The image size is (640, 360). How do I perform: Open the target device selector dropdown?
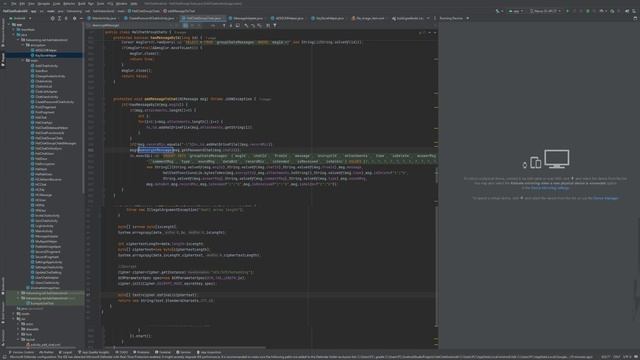(546, 11)
